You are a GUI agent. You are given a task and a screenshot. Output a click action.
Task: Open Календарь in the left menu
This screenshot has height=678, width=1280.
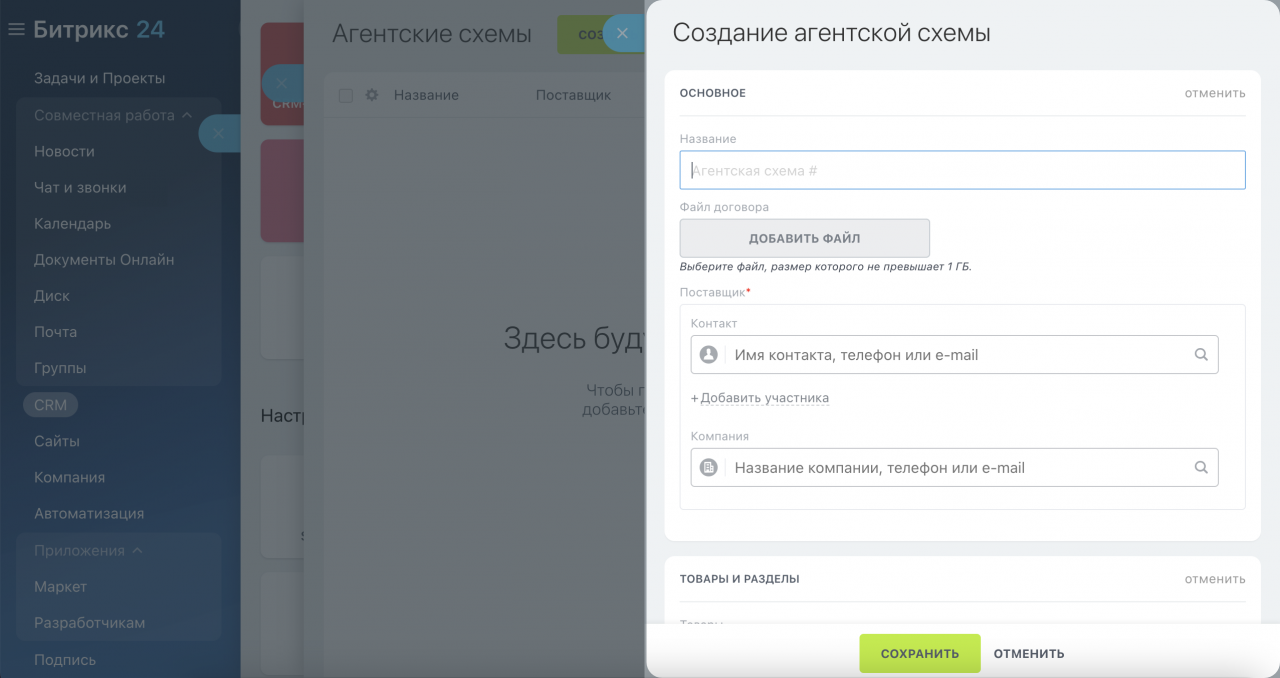click(72, 223)
